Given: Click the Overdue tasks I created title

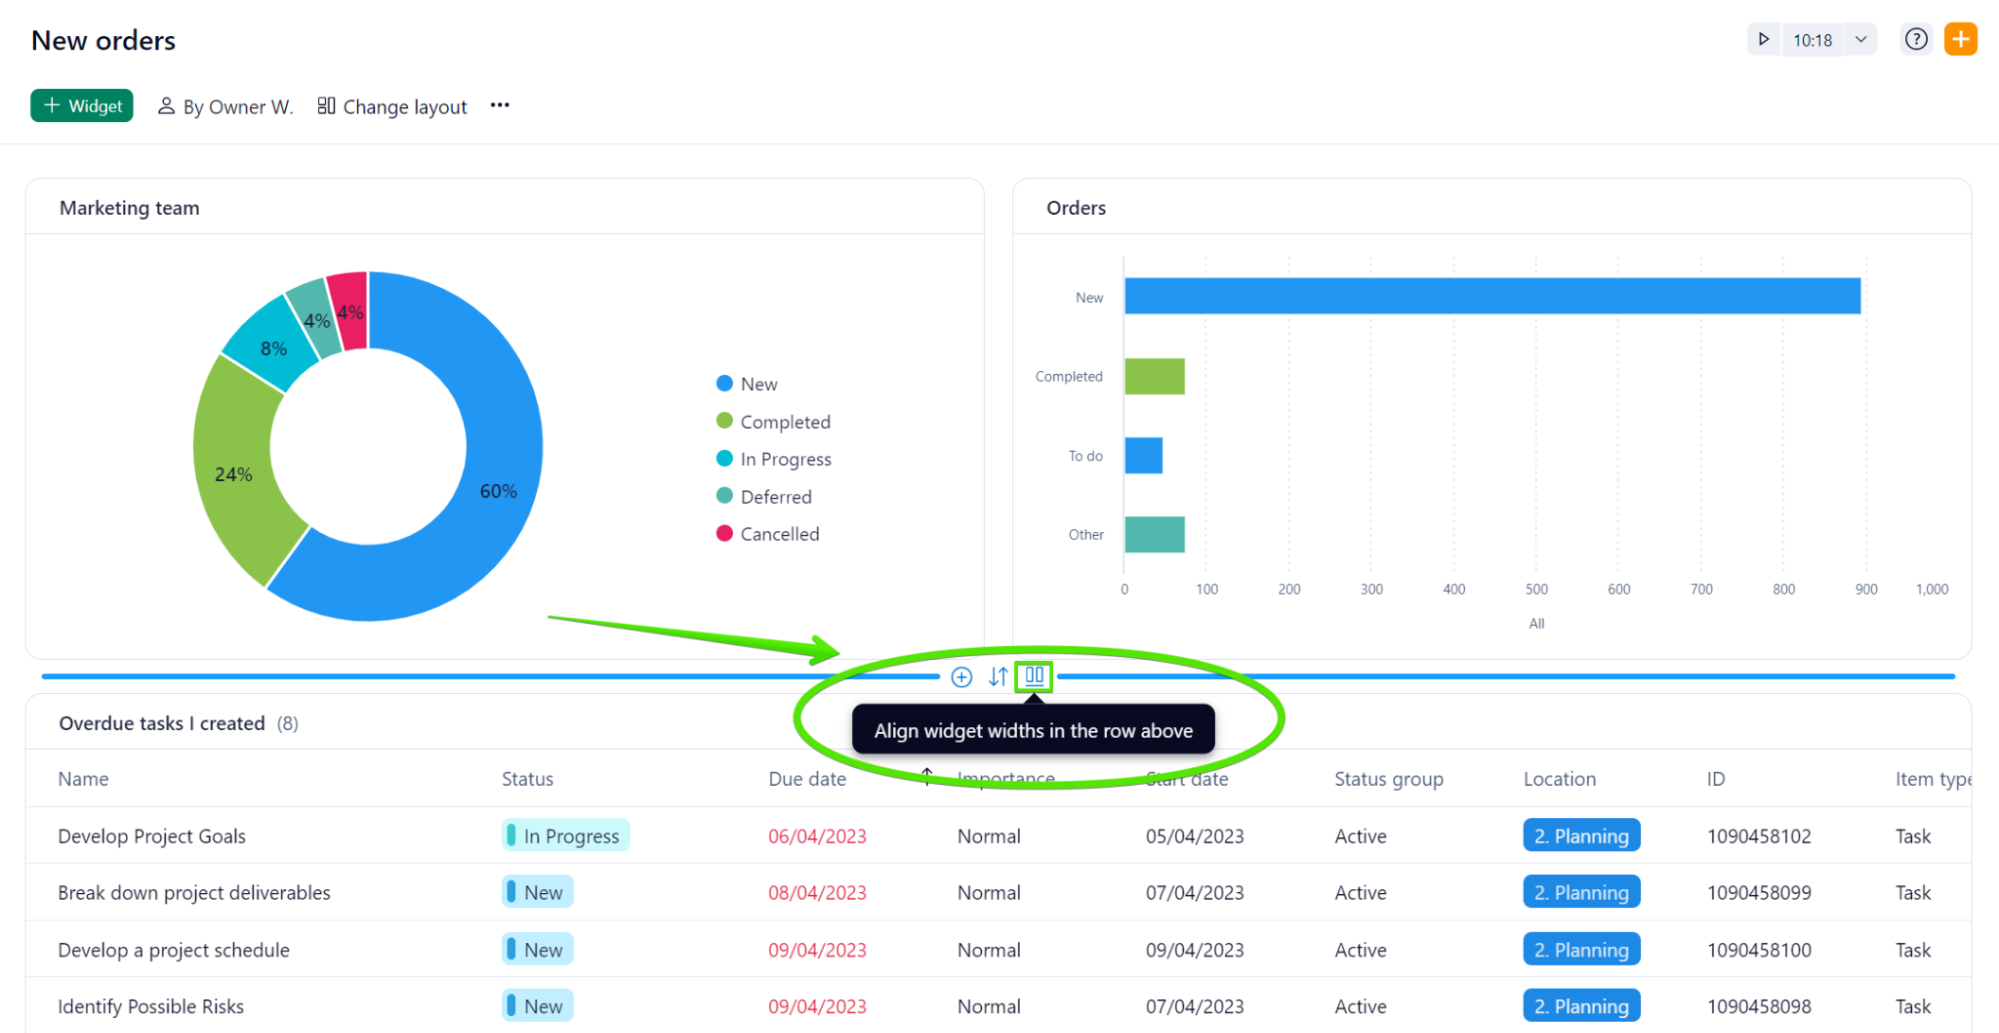Looking at the screenshot, I should (x=162, y=723).
